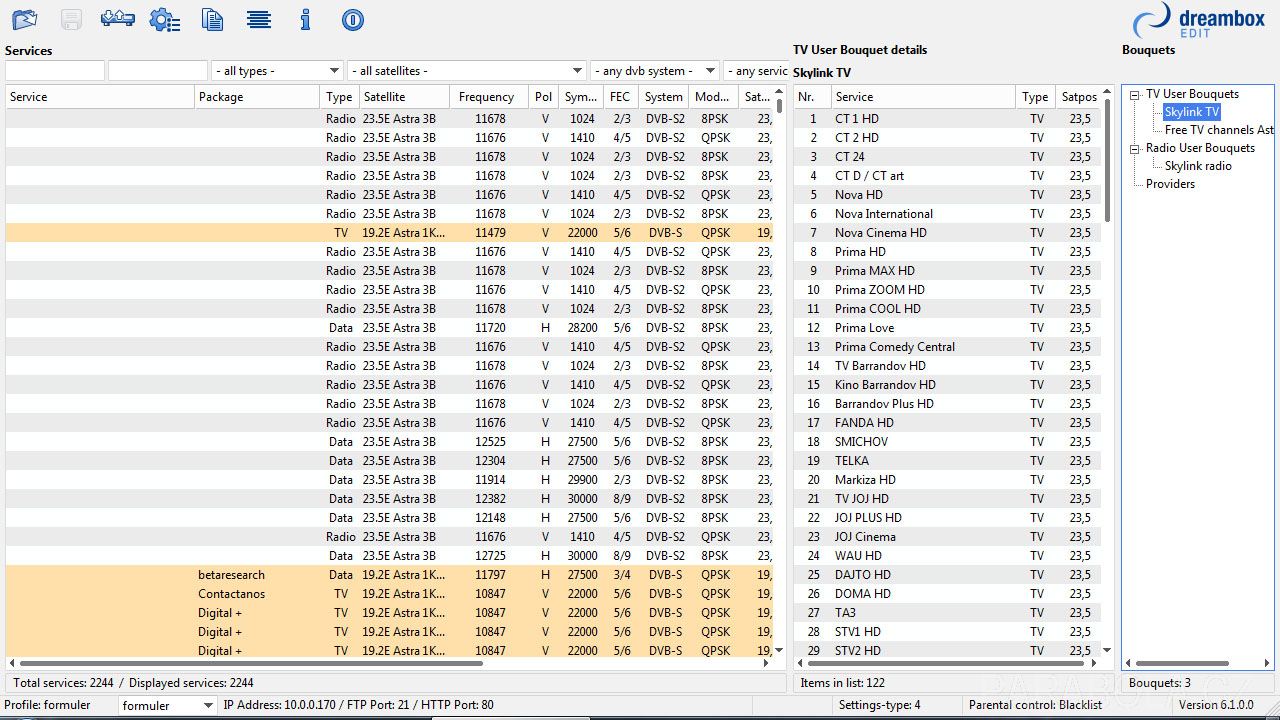Select TV Barrandov HD in bouquet list
1280x720 pixels.
(x=947, y=366)
